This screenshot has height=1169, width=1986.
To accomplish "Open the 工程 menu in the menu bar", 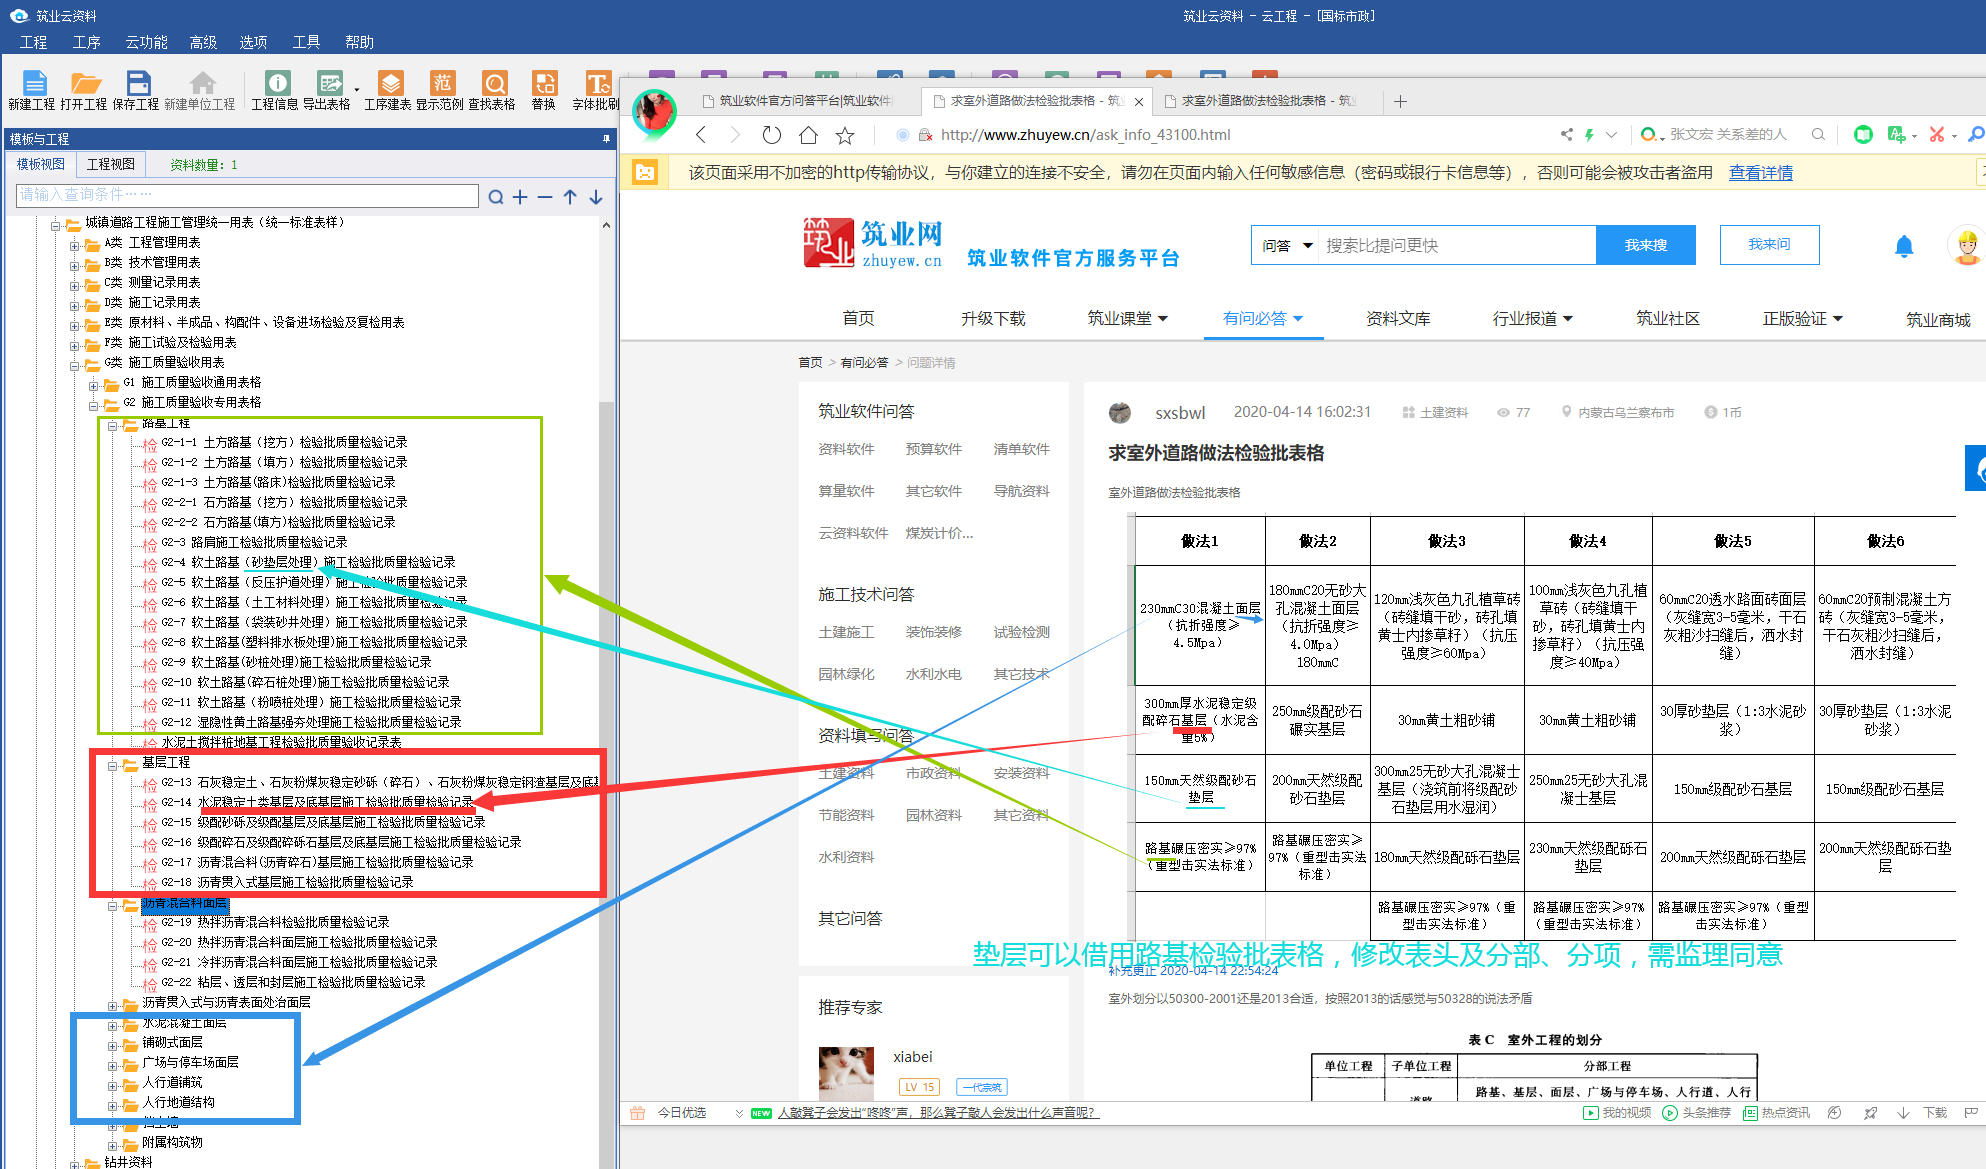I will [33, 42].
